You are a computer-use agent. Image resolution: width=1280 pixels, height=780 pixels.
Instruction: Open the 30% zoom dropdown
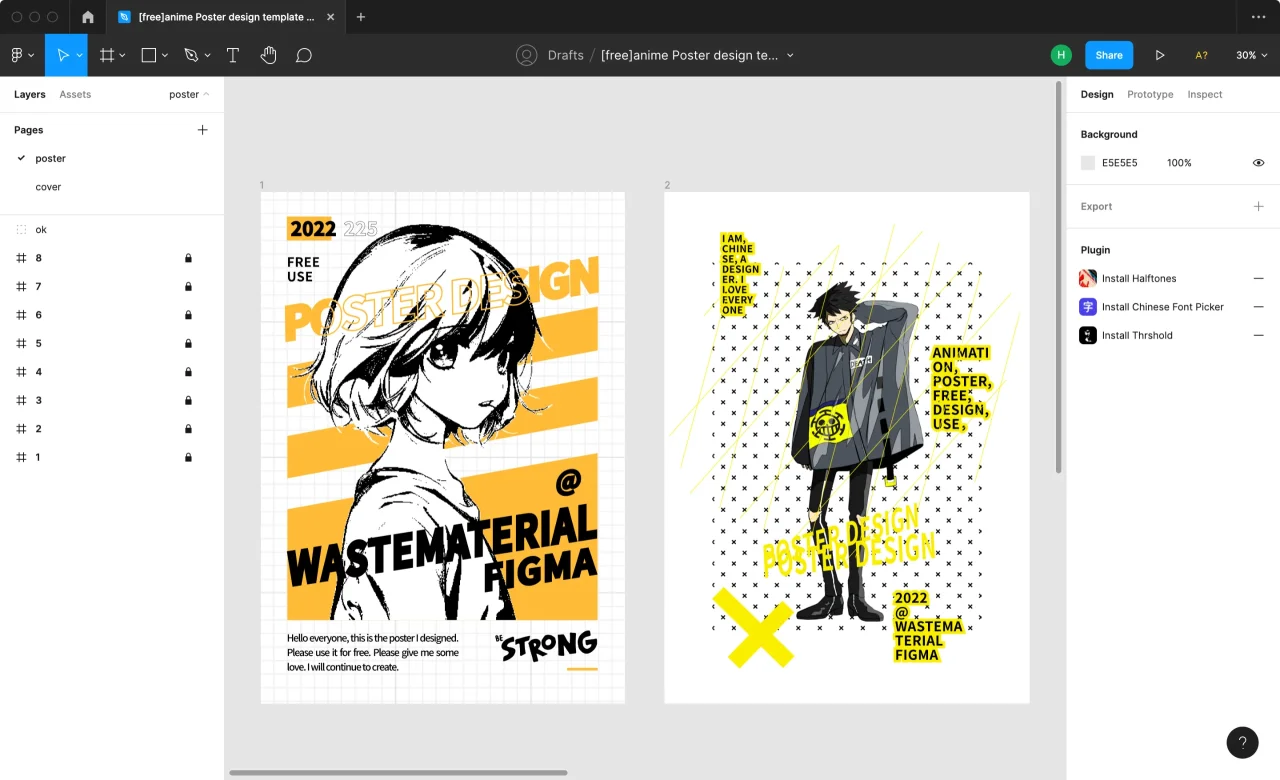(x=1251, y=55)
